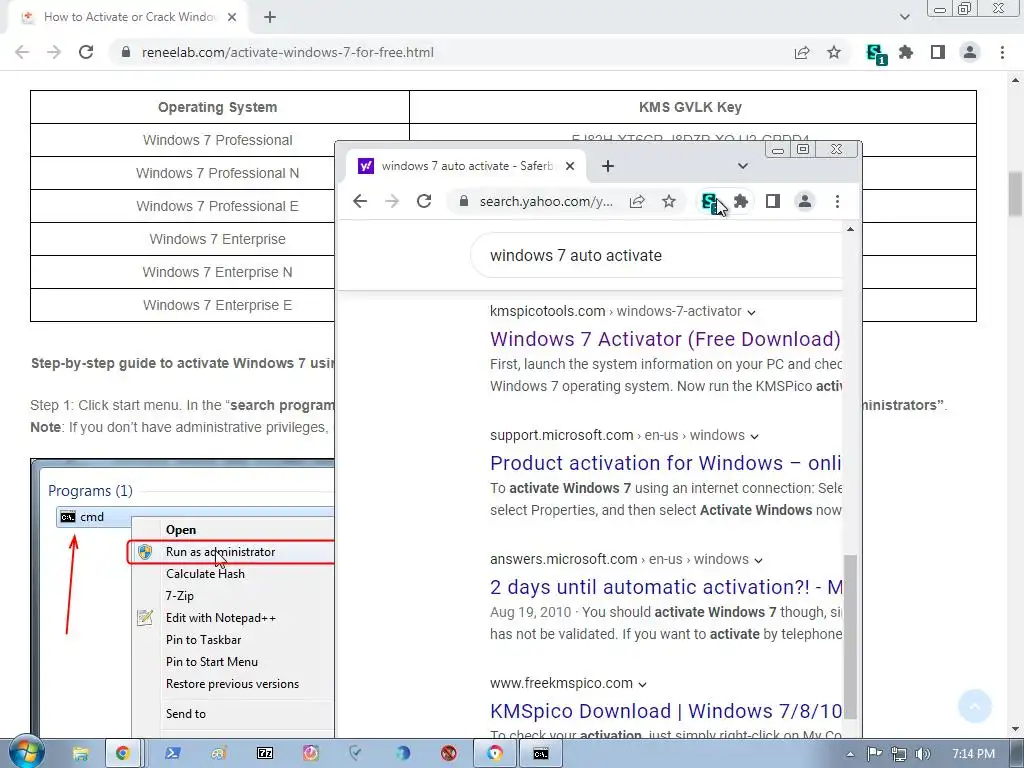Open 'Windows 7 Activator (Free Download)' result

(x=665, y=339)
